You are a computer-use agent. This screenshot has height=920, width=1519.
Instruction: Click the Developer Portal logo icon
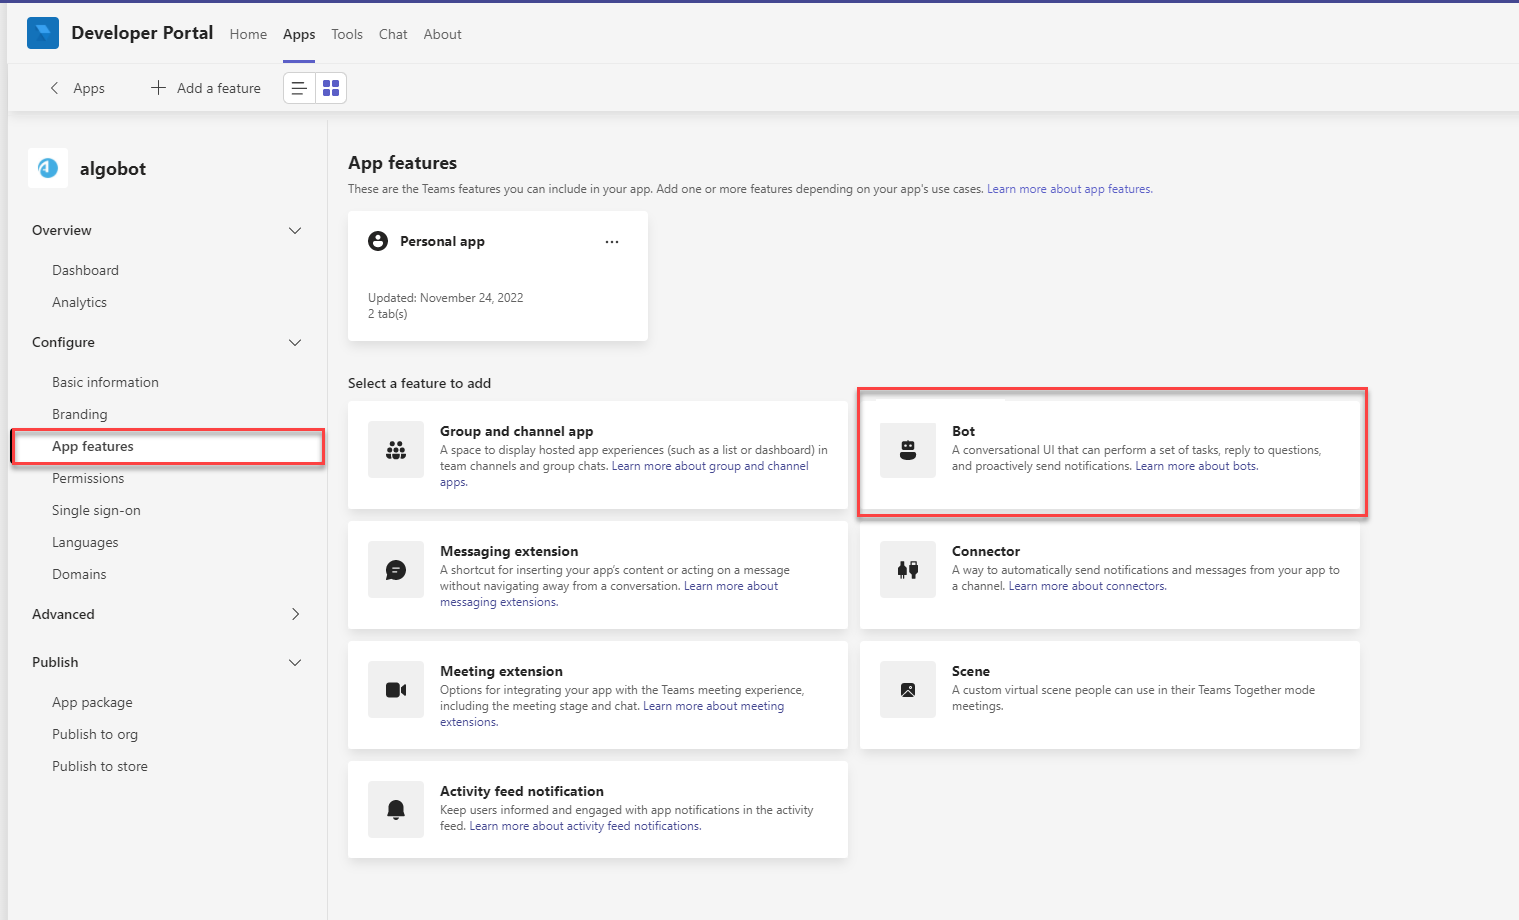pos(43,33)
